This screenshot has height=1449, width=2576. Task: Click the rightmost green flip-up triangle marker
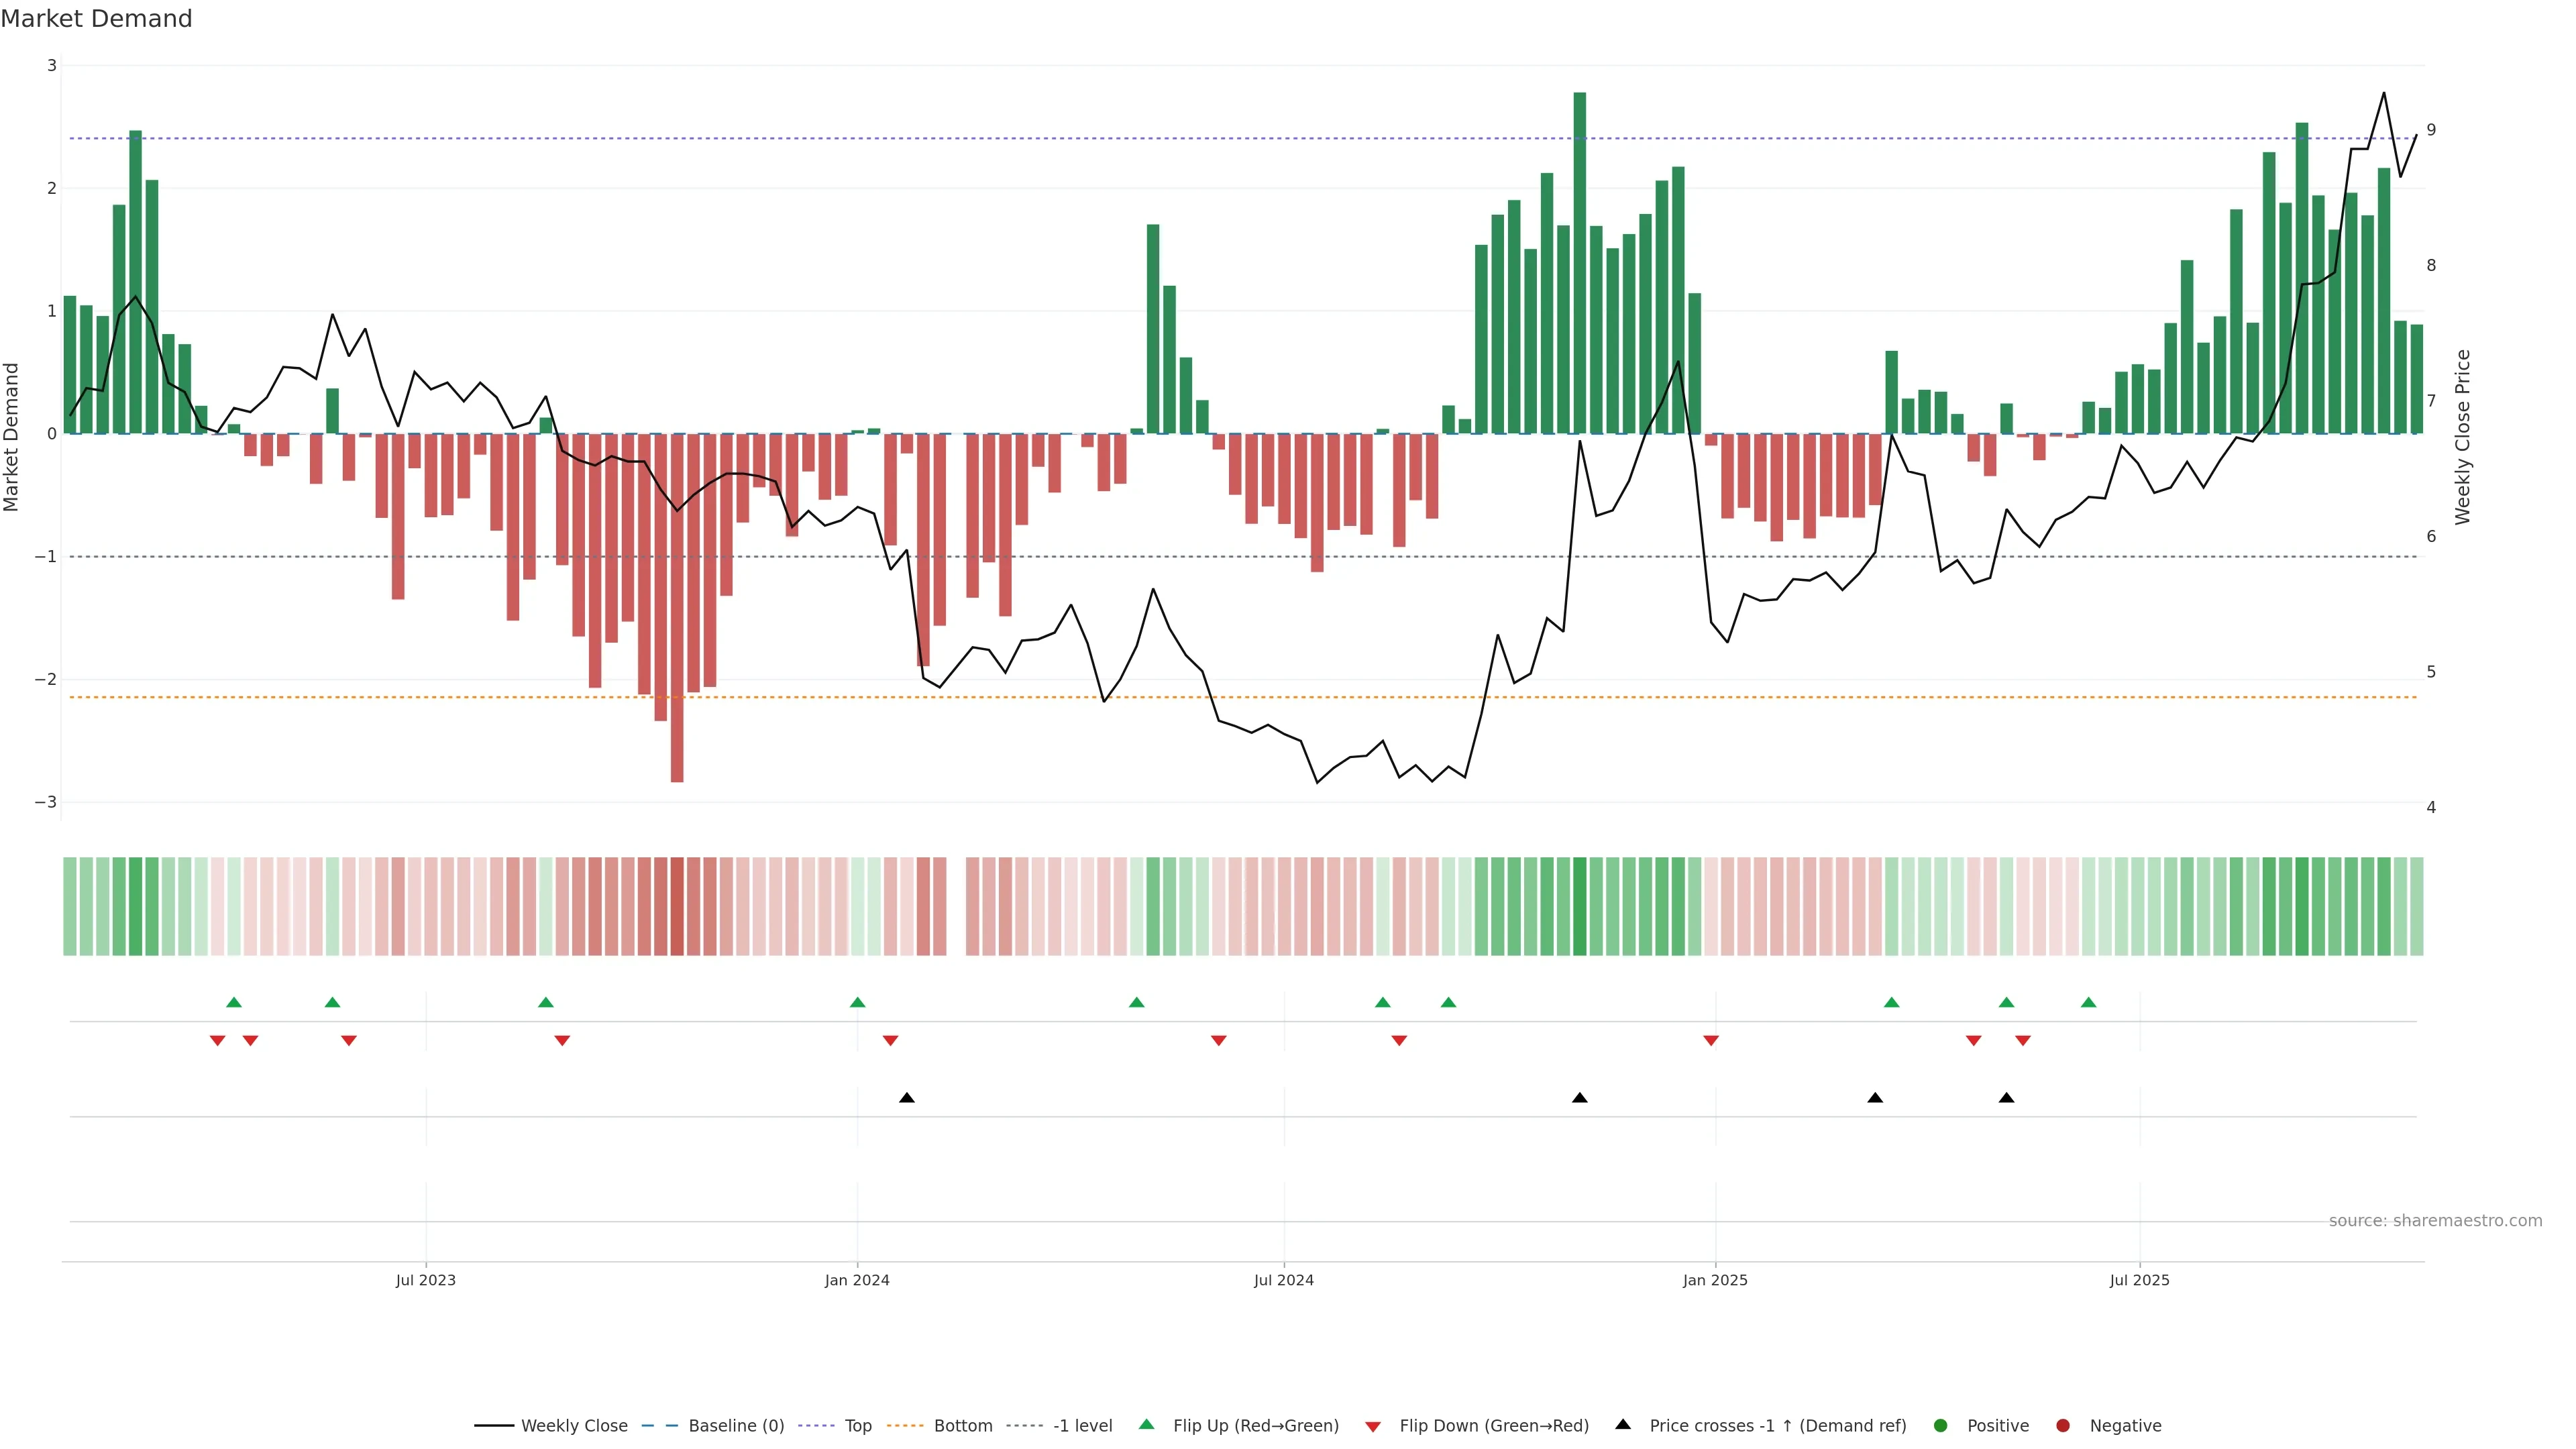[x=2088, y=1002]
